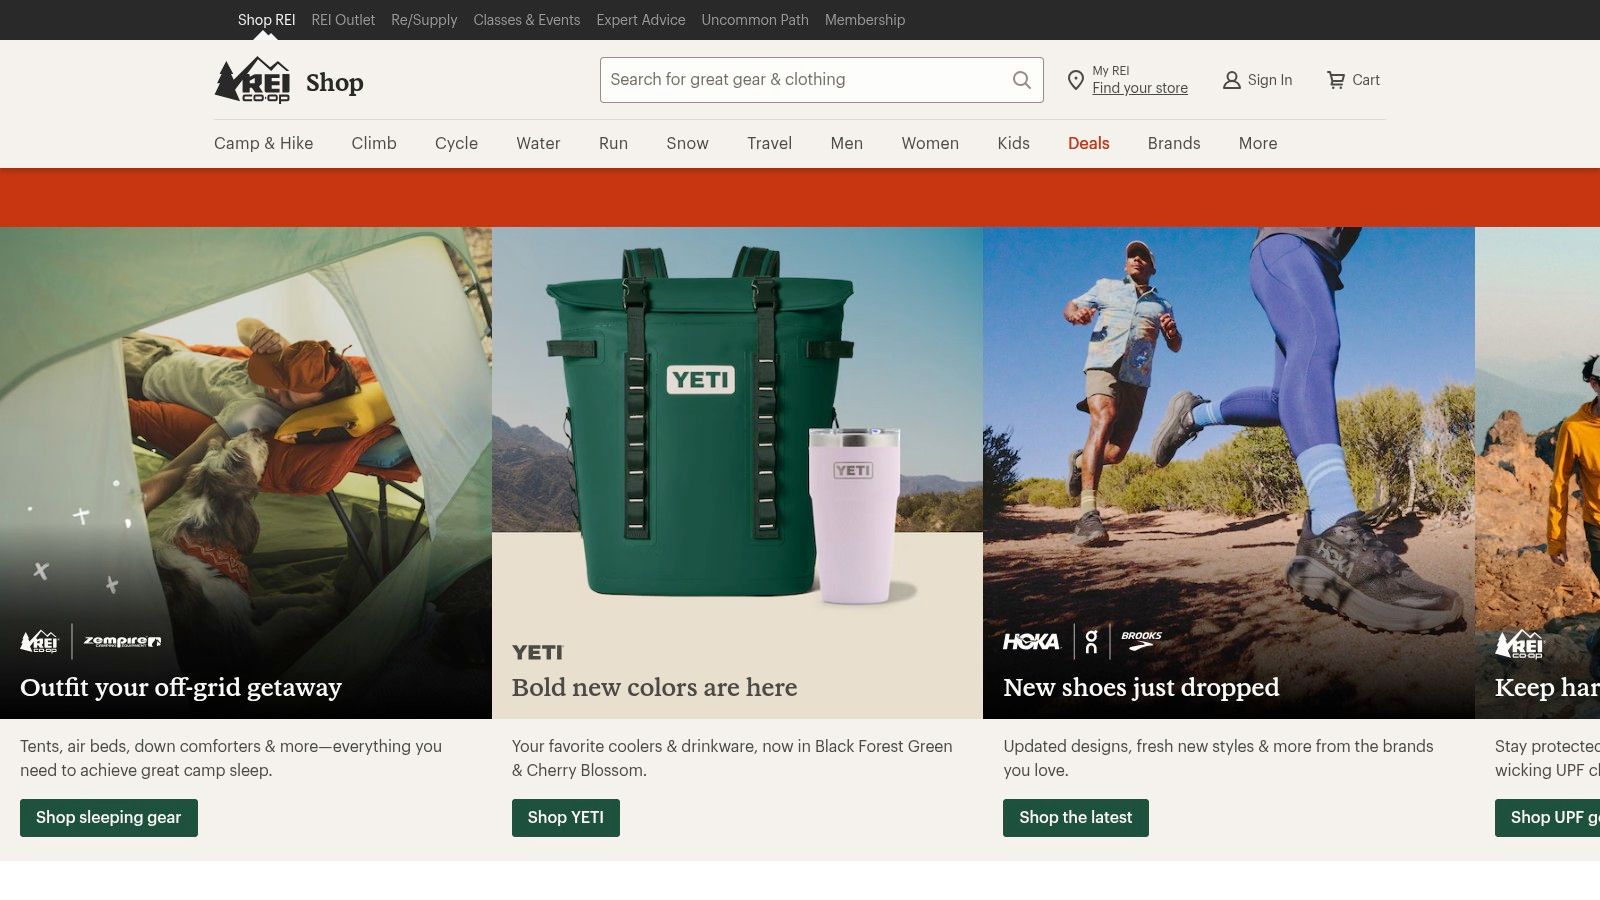The width and height of the screenshot is (1600, 900).
Task: Click the YETI cooler description text
Action: [x=732, y=758]
